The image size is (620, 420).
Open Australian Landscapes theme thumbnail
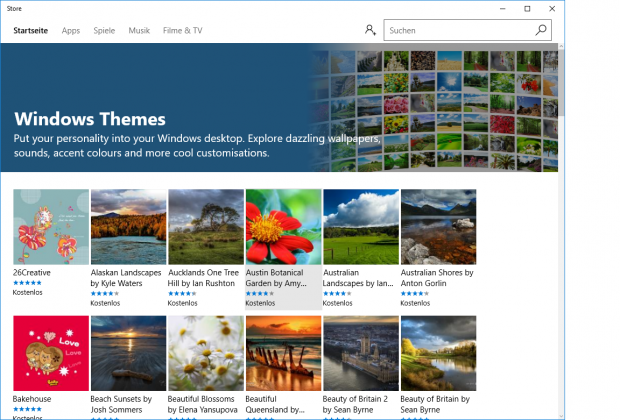pos(361,227)
